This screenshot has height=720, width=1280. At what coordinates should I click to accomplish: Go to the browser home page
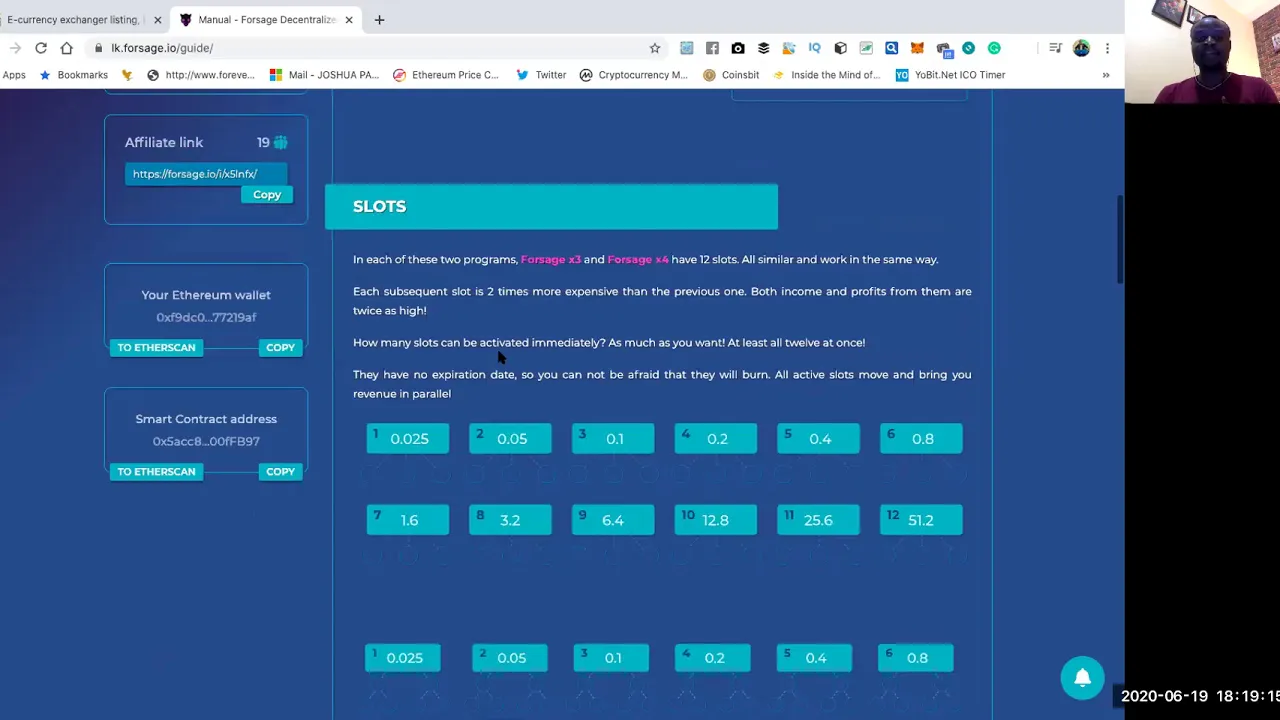(66, 48)
